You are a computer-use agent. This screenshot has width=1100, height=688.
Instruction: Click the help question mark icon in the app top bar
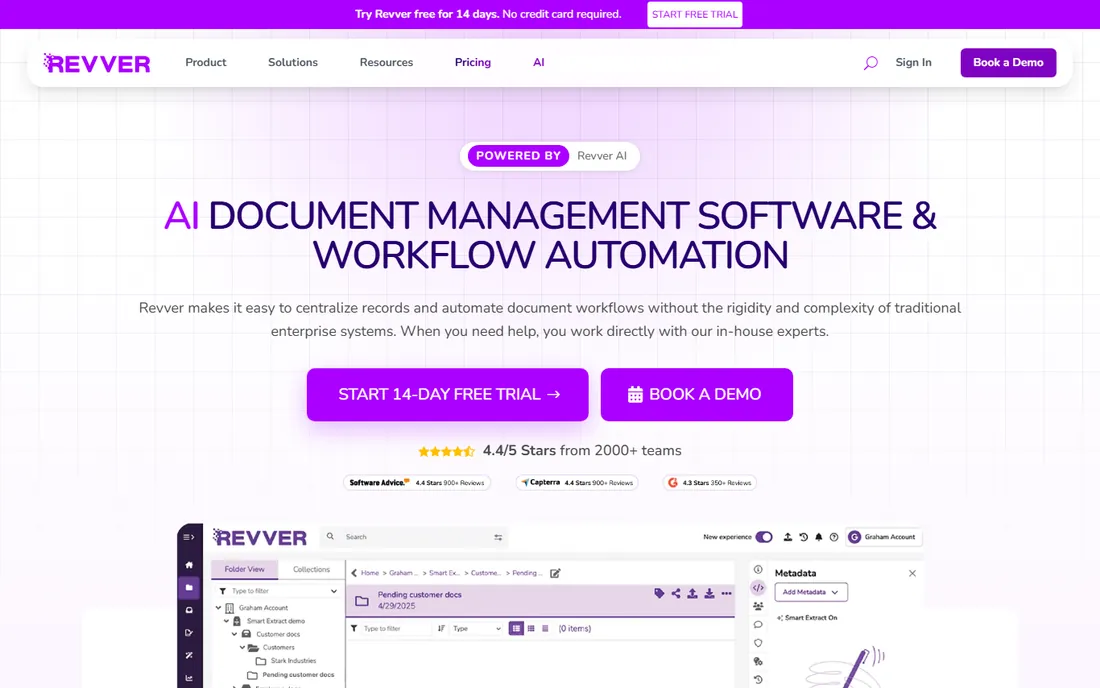tap(834, 537)
